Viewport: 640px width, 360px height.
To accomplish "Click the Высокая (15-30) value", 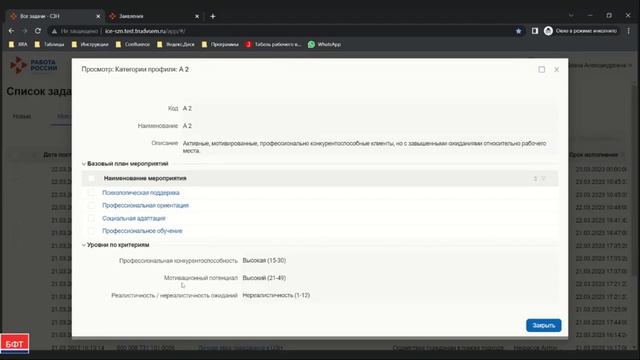I will (x=264, y=260).
